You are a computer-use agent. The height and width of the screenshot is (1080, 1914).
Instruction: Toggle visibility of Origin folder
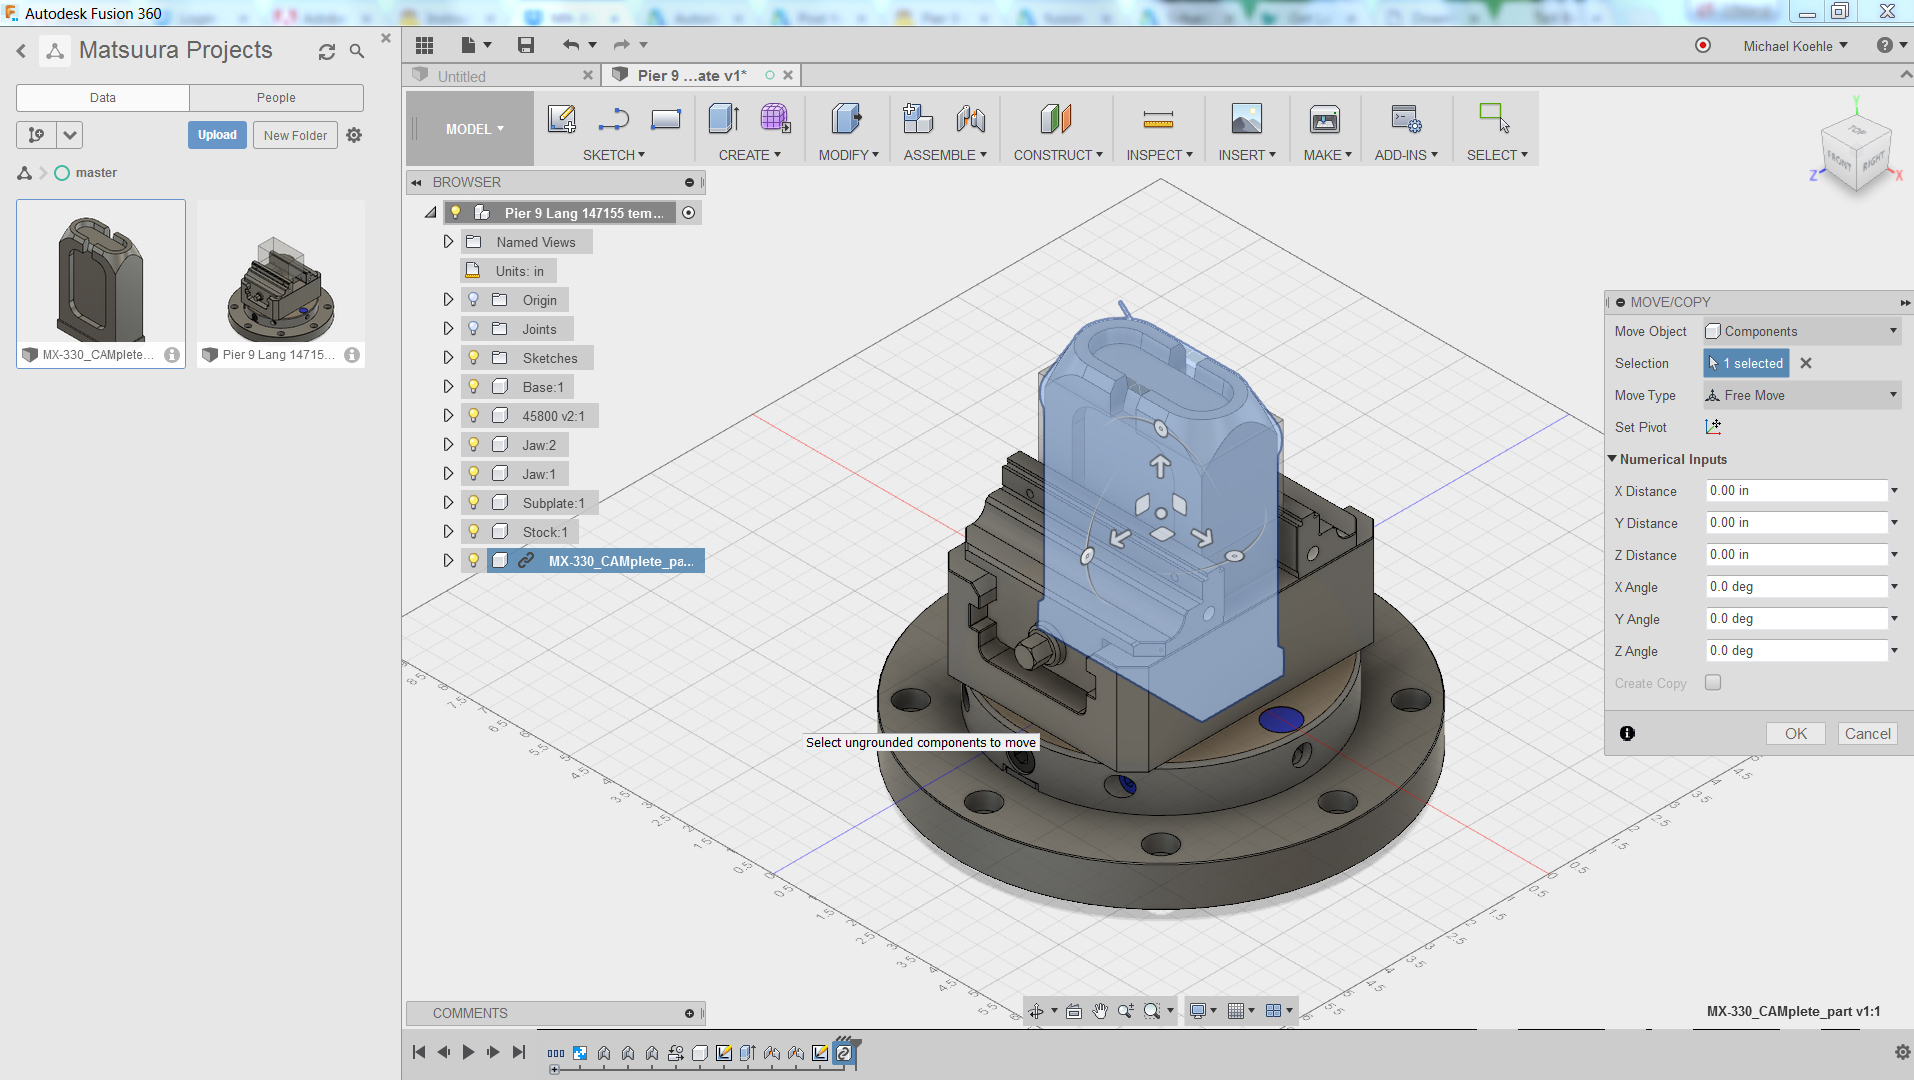click(x=474, y=300)
